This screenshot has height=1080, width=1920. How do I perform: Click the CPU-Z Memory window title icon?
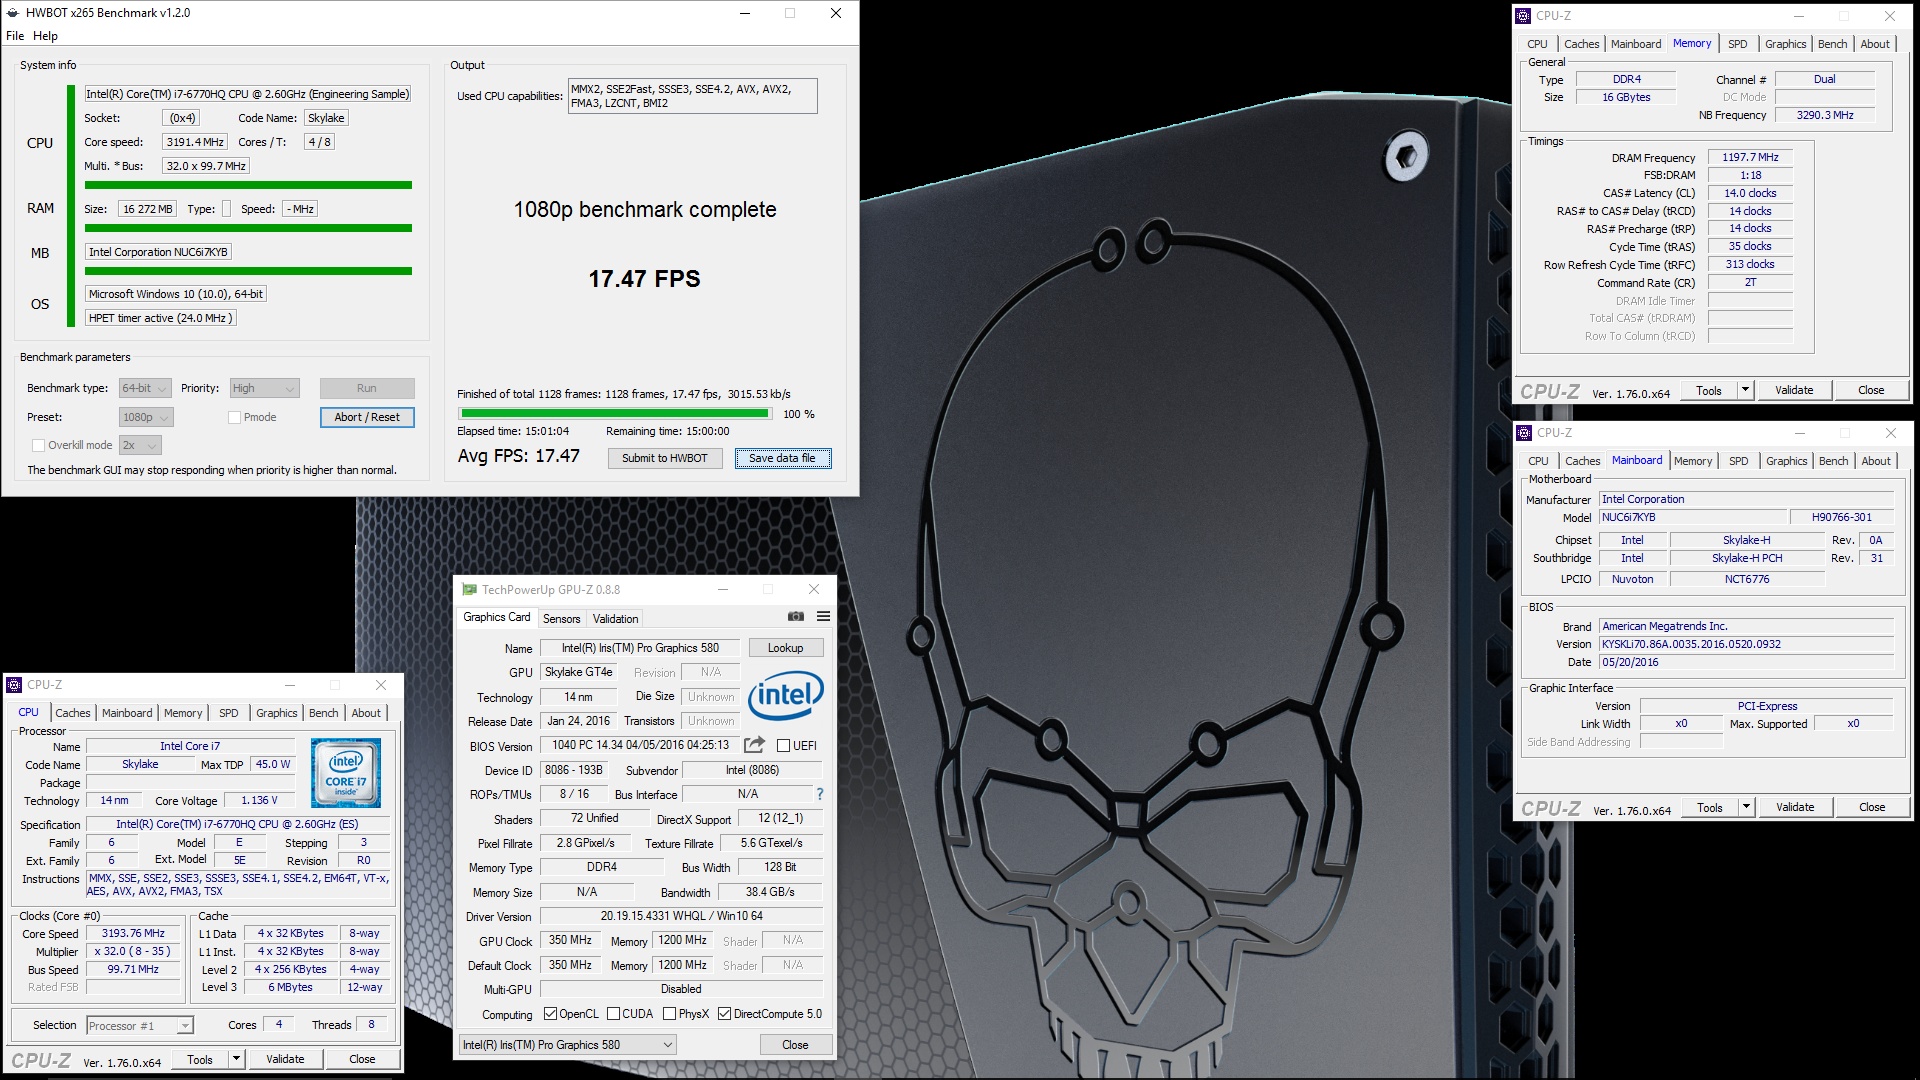[1523, 15]
